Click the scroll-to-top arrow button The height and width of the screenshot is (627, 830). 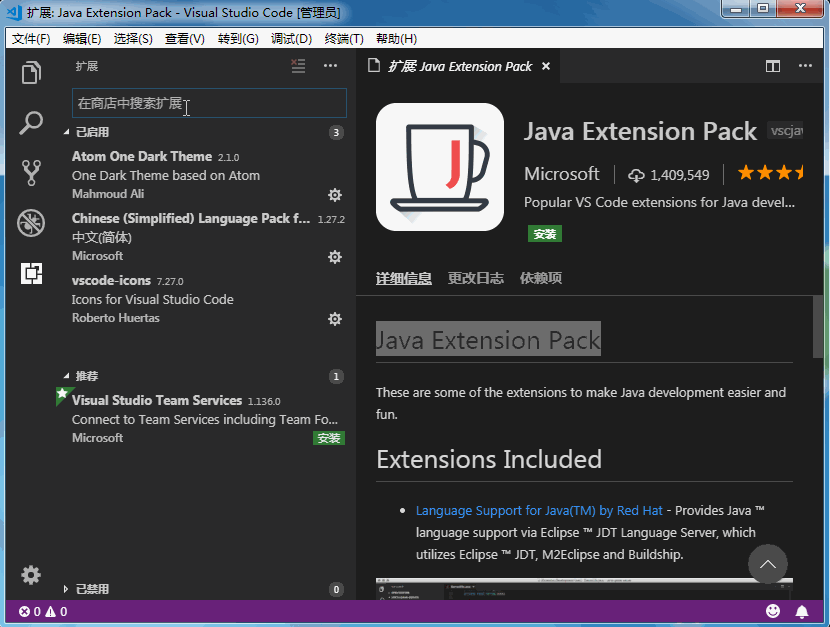pyautogui.click(x=768, y=564)
